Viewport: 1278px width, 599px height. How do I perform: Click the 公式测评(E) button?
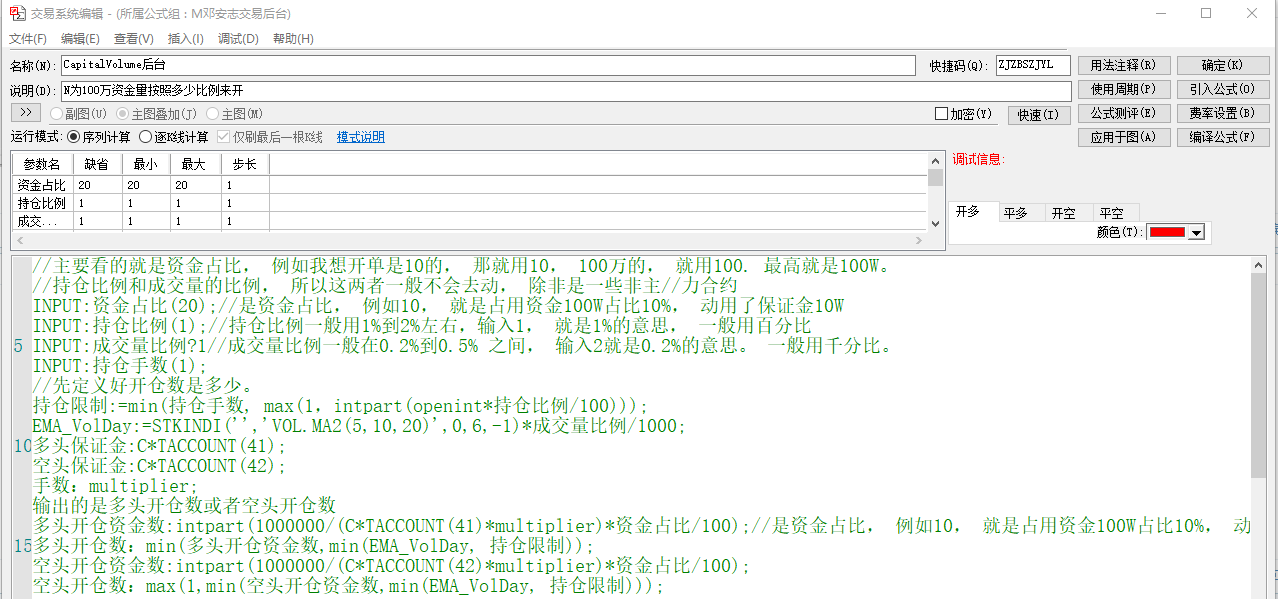1124,113
